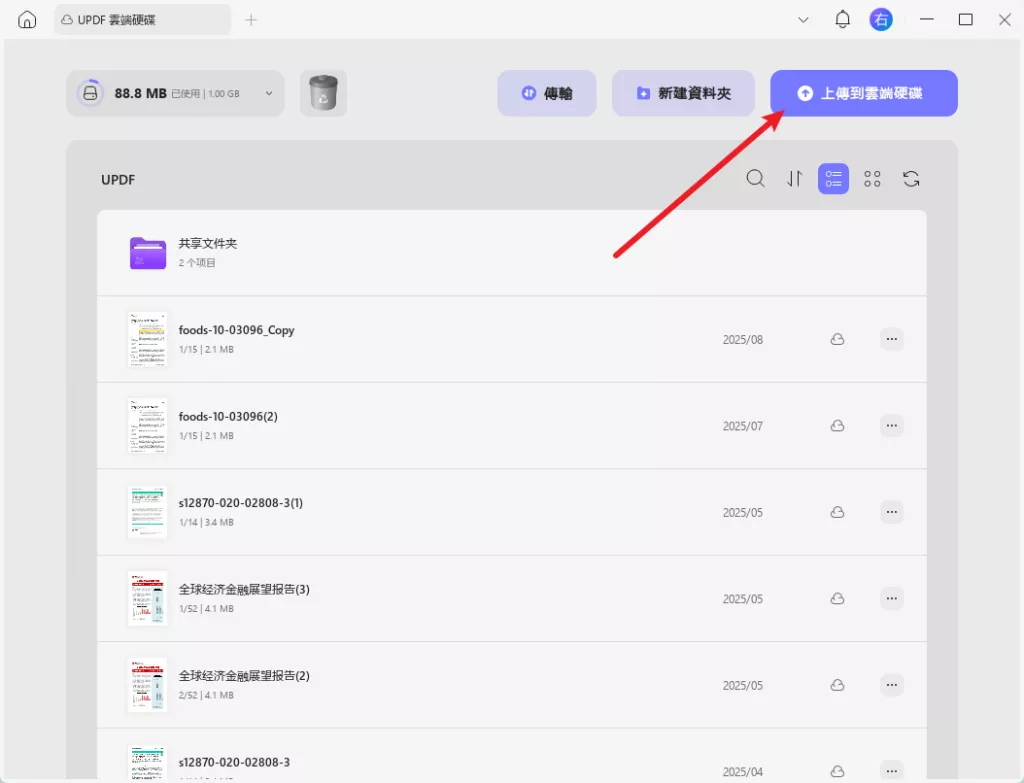This screenshot has height=783, width=1024.
Task: Click cloud icon for s12870-020-02808-3(1)
Action: pos(837,512)
